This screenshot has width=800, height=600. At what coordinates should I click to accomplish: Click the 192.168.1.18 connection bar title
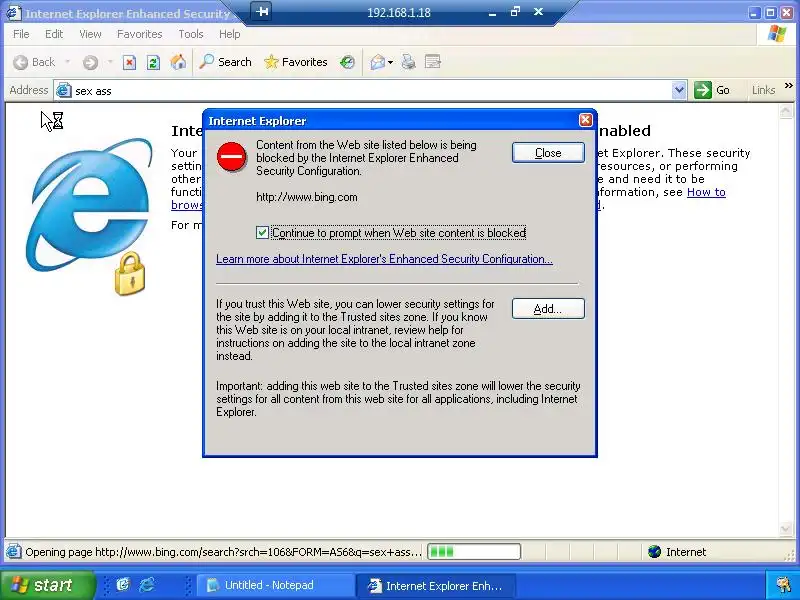(399, 13)
